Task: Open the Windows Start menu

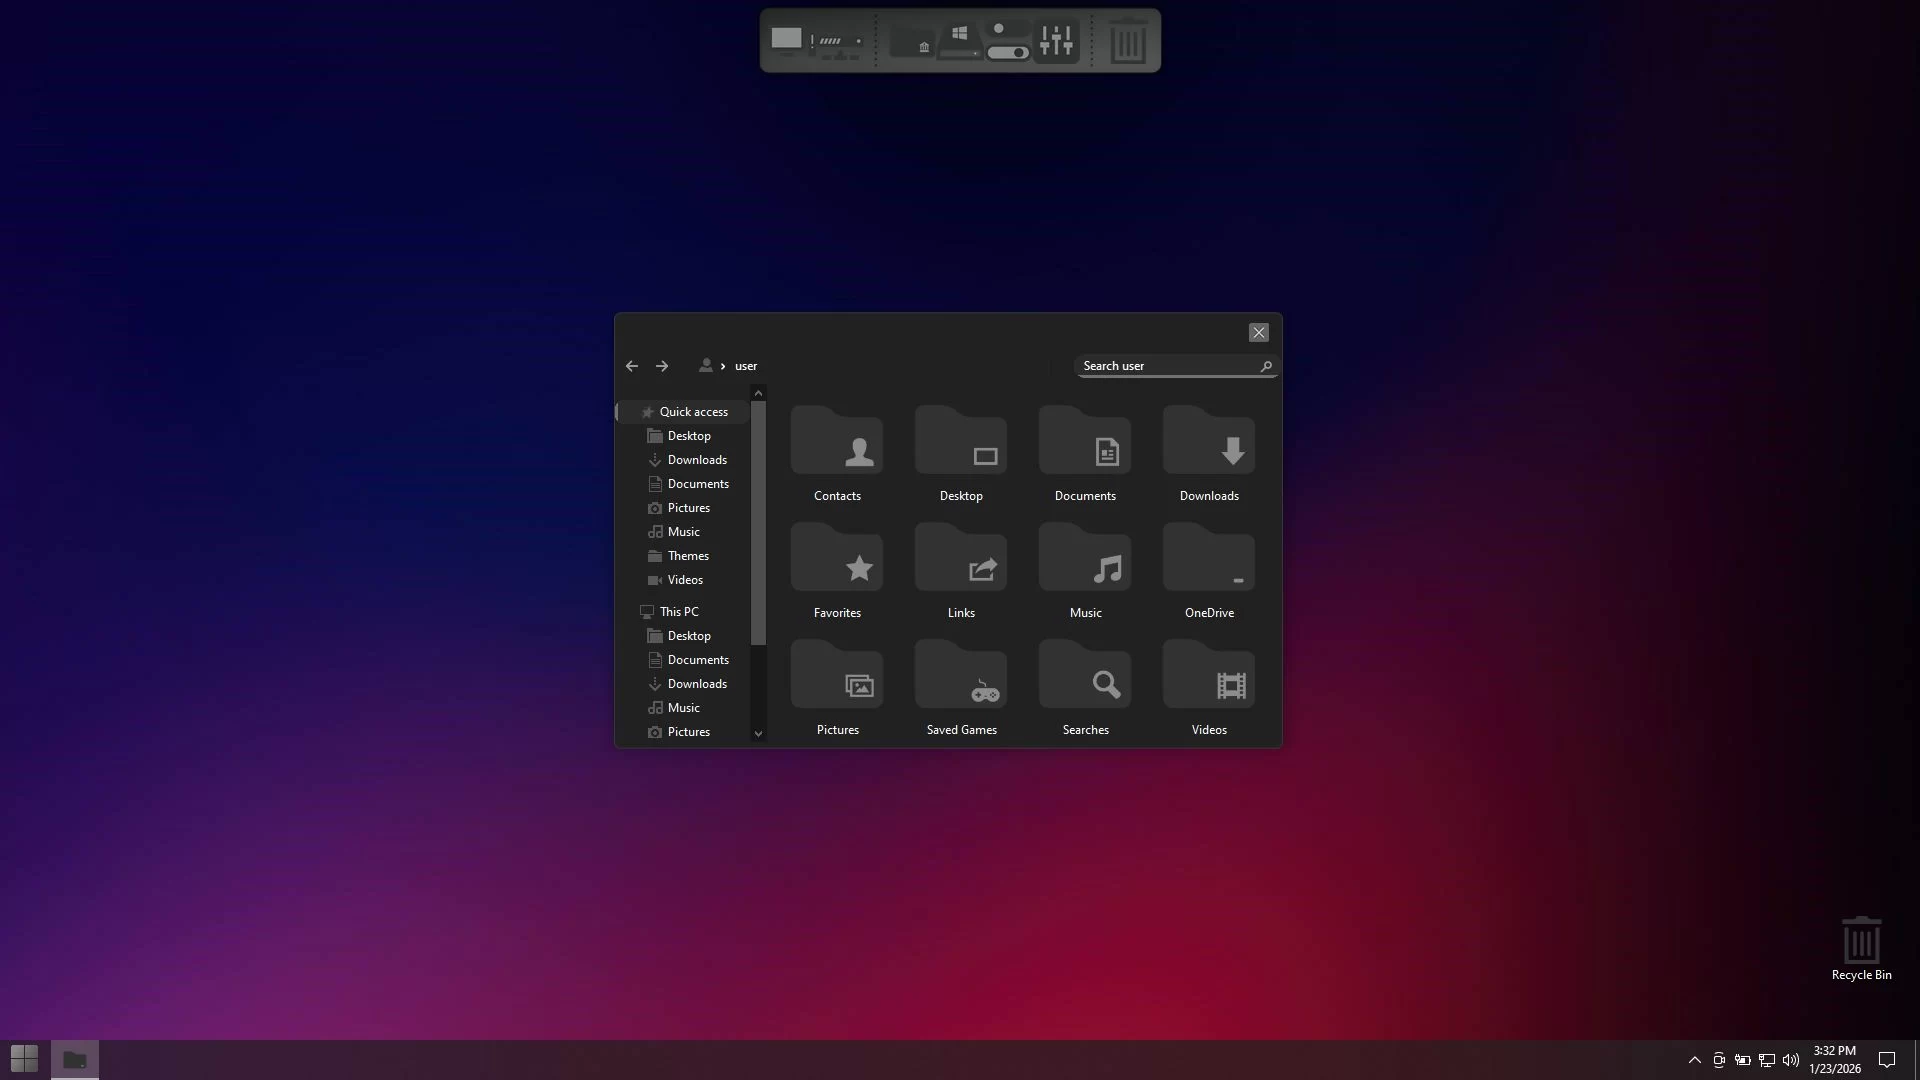Action: click(x=24, y=1059)
